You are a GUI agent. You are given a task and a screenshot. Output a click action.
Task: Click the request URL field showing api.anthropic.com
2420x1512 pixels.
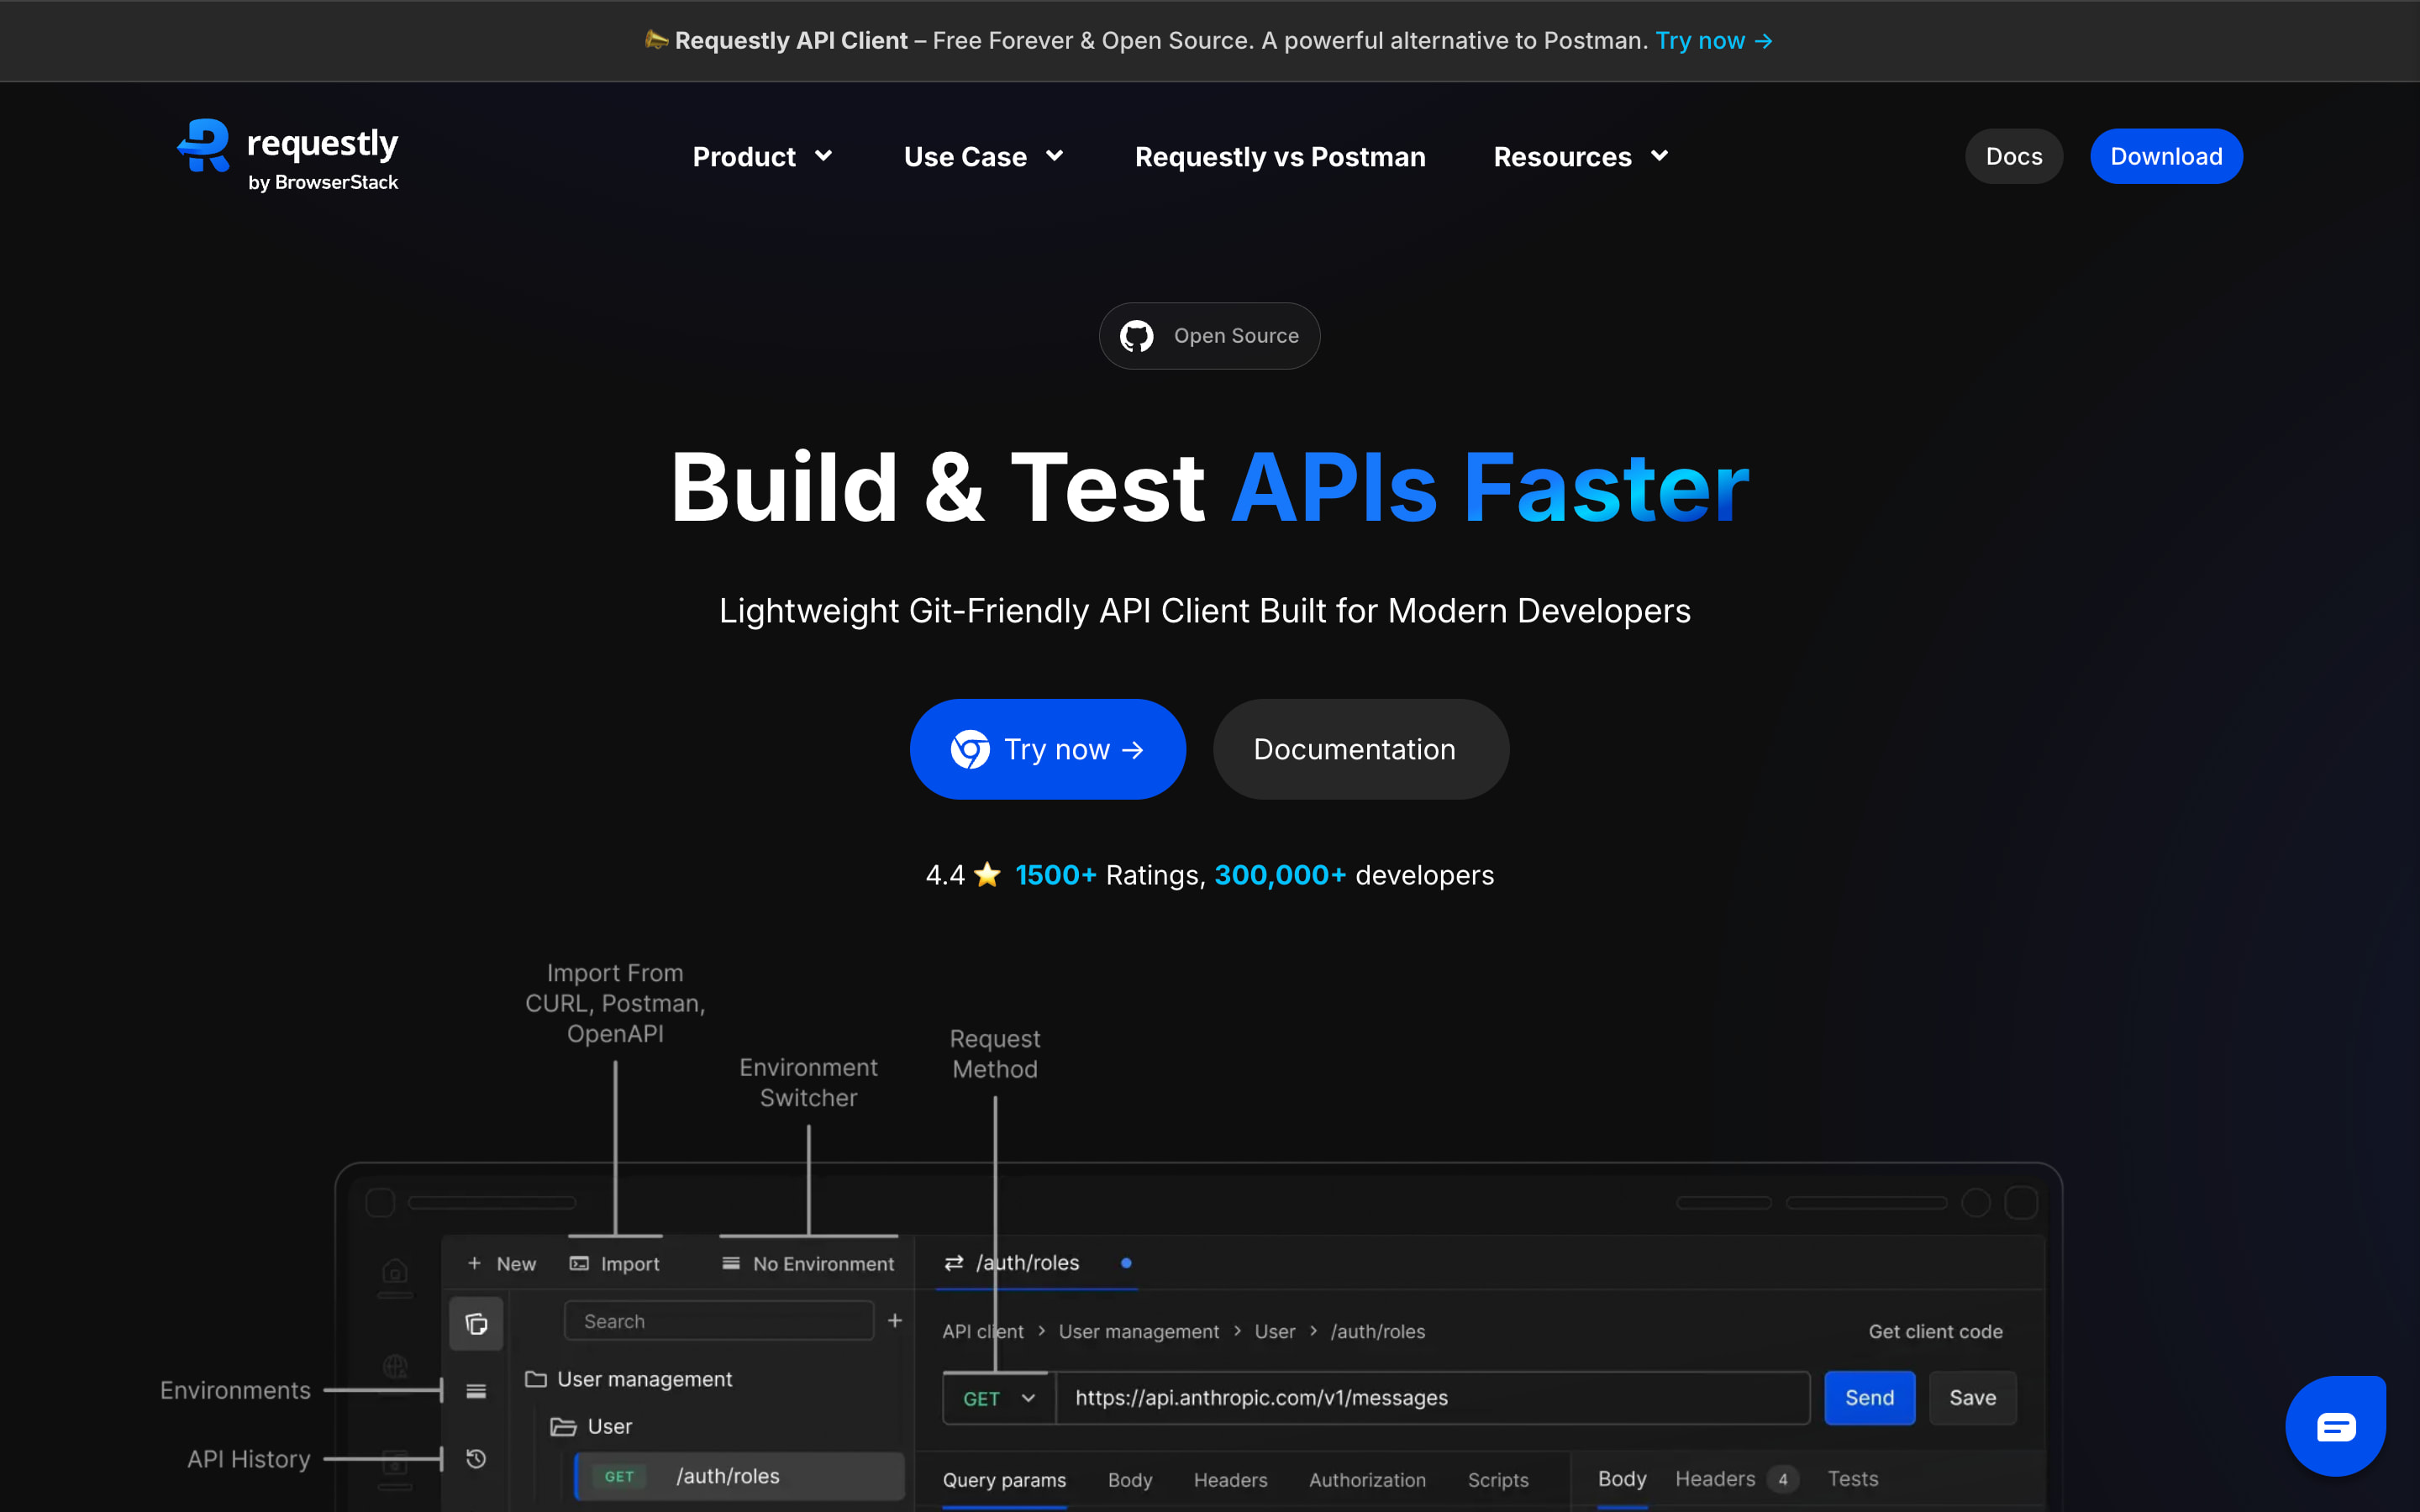1433,1398
